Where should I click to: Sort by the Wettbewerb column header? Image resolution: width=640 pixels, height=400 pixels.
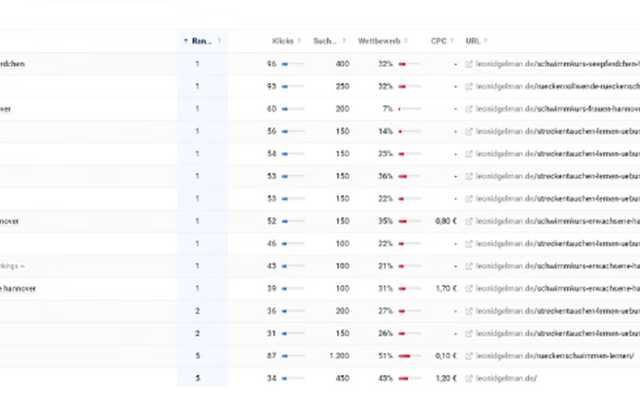pyautogui.click(x=379, y=41)
